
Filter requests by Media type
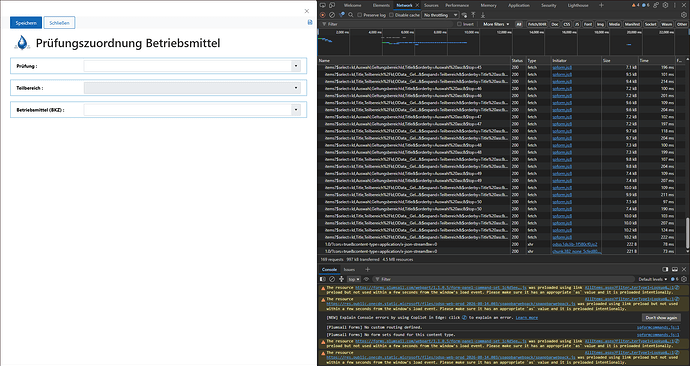[614, 24]
